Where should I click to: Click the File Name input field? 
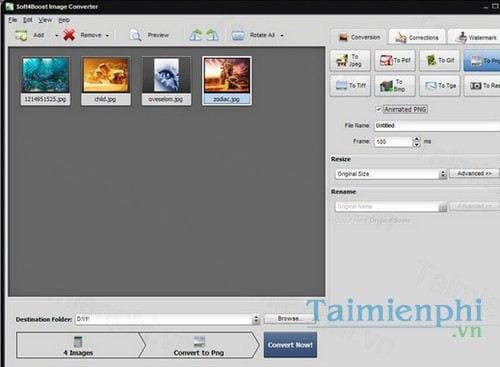point(437,126)
